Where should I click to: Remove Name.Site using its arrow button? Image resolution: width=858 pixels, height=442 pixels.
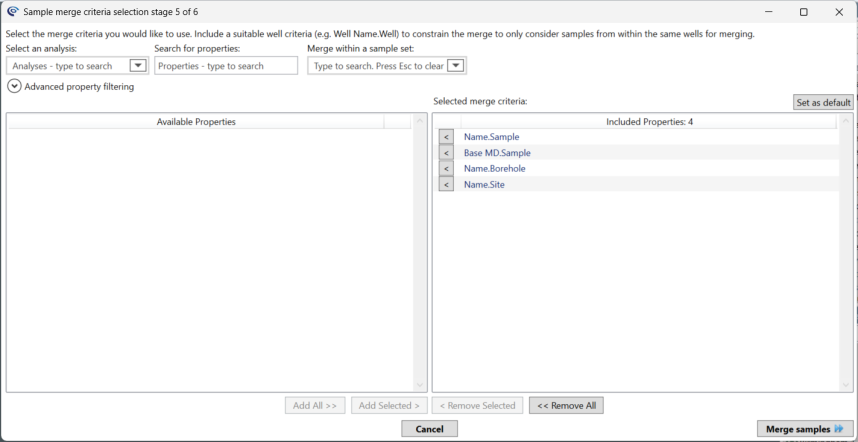[446, 185]
